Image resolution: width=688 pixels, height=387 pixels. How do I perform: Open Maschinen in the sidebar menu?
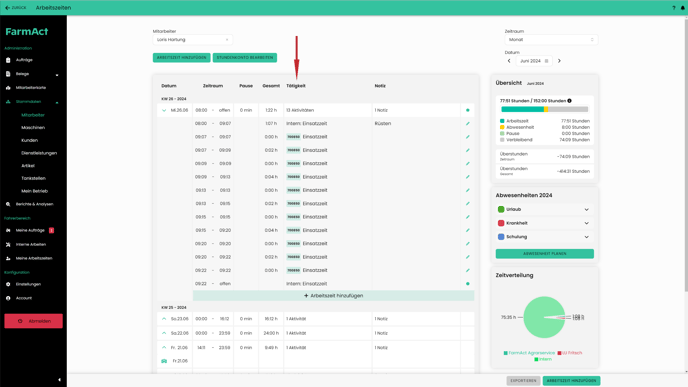(33, 128)
